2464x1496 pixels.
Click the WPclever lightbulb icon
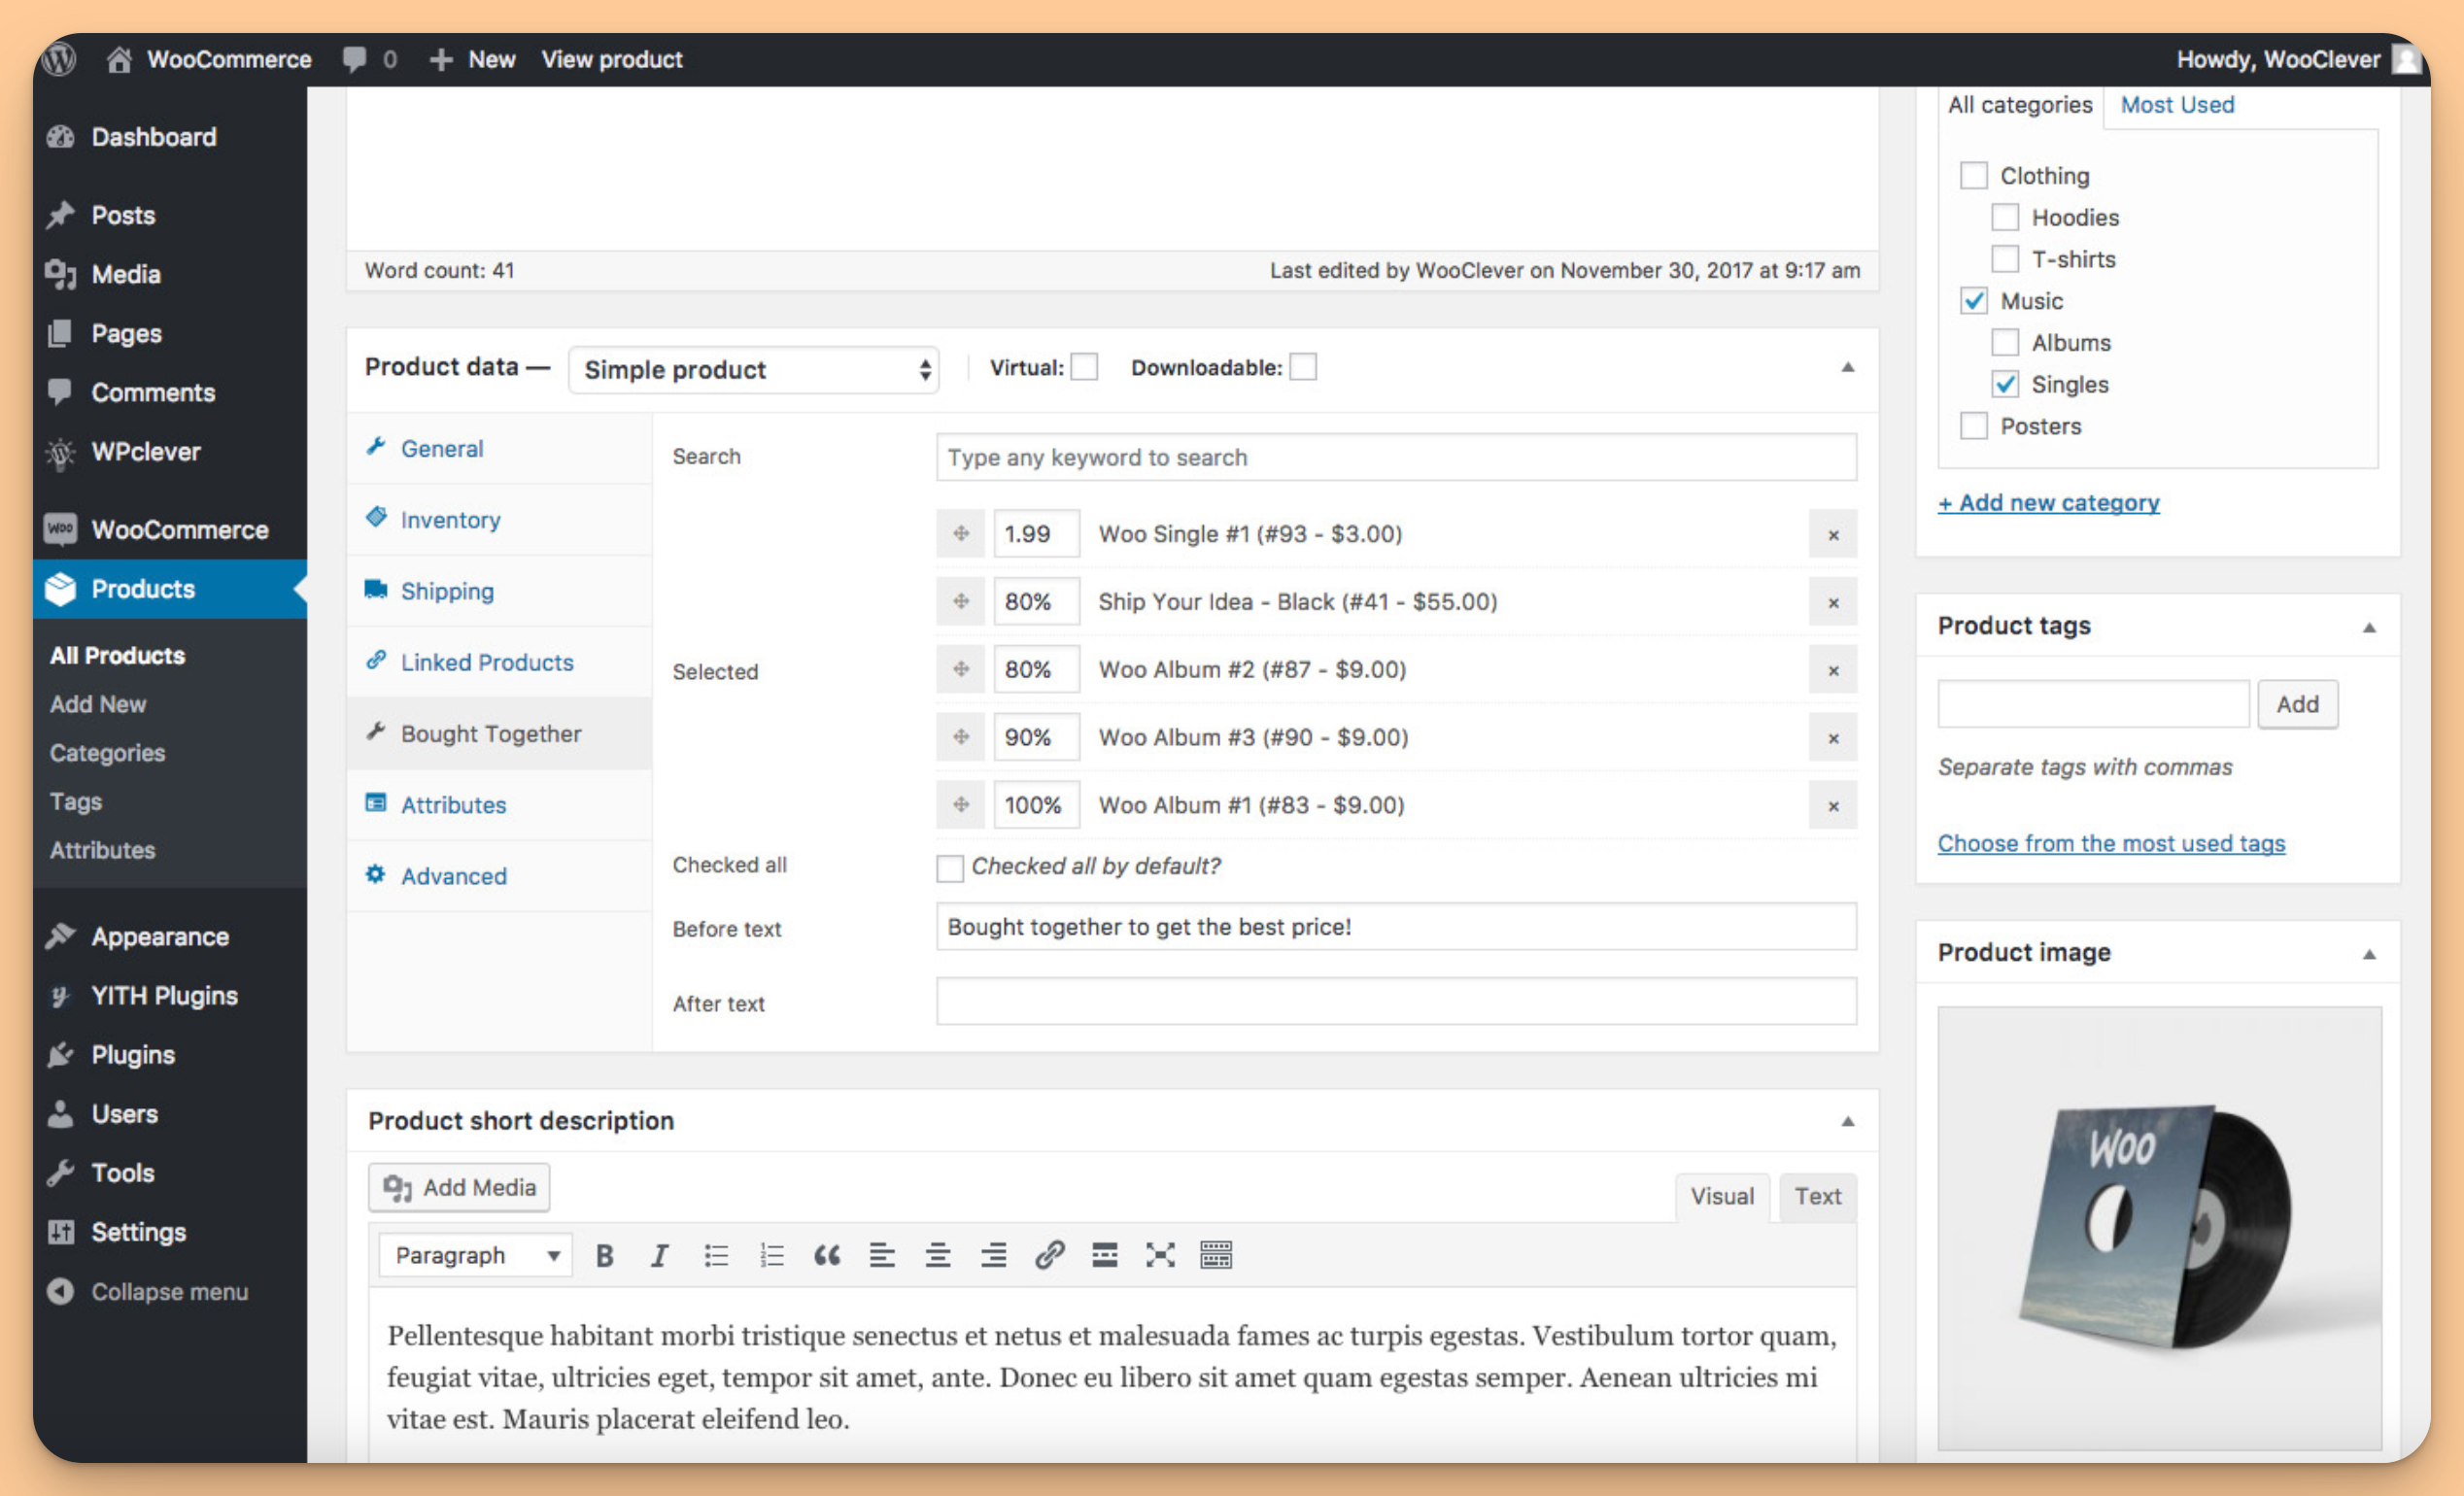[x=60, y=451]
